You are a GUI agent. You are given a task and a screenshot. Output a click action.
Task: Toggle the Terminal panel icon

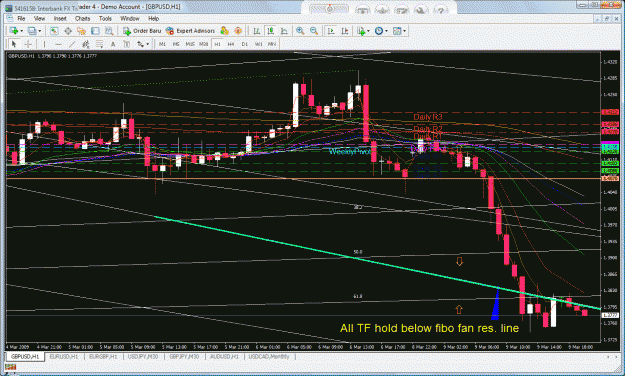[95, 31]
